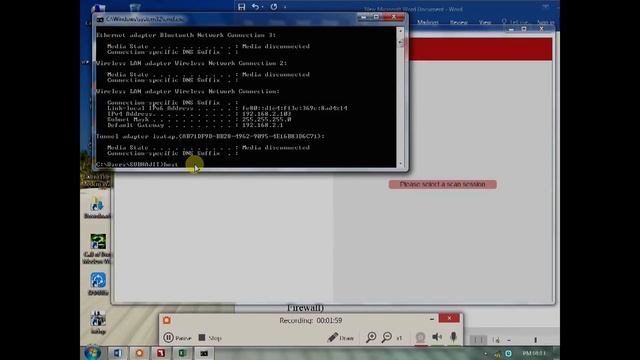
Task: Click the Tell me search box in Word
Action: pyautogui.click(x=515, y=22)
